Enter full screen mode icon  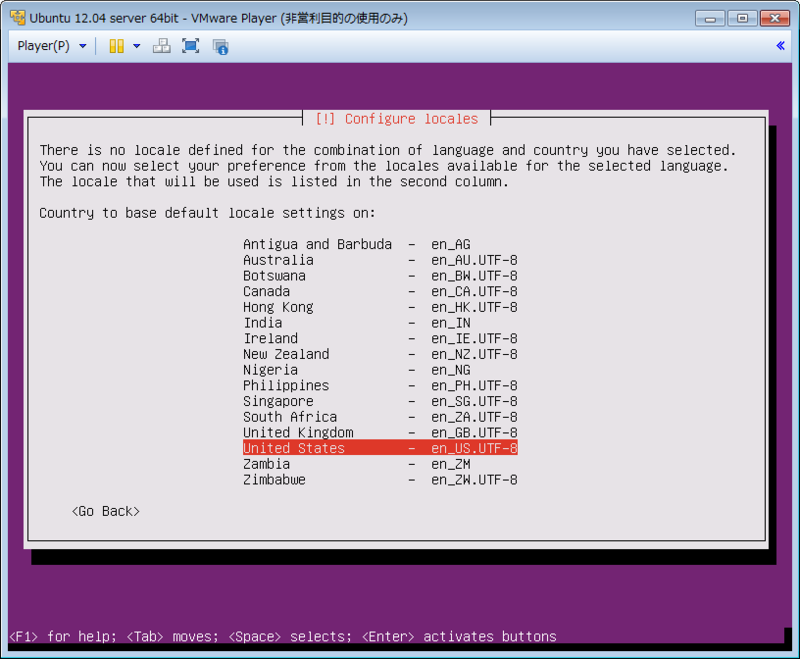point(191,46)
